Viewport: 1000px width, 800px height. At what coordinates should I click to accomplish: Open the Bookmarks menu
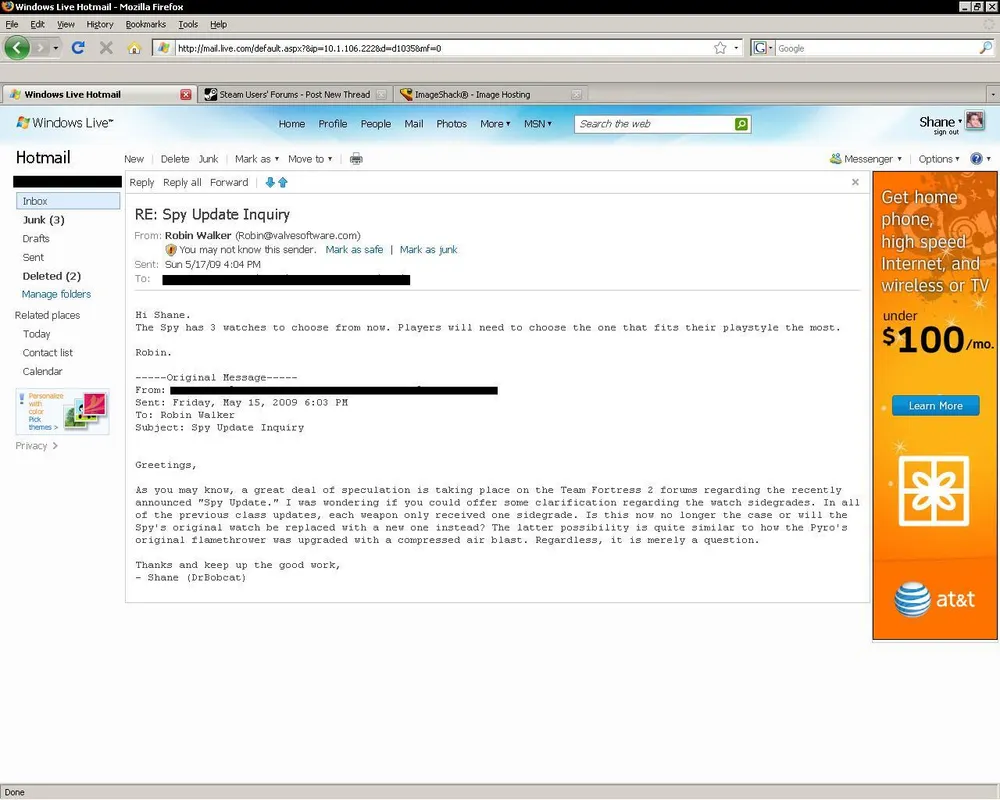145,24
